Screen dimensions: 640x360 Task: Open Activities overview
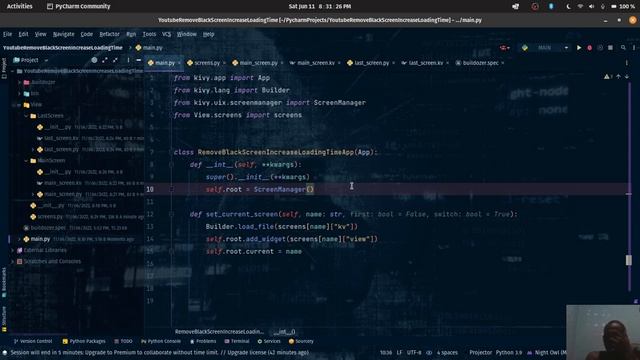tap(19, 6)
